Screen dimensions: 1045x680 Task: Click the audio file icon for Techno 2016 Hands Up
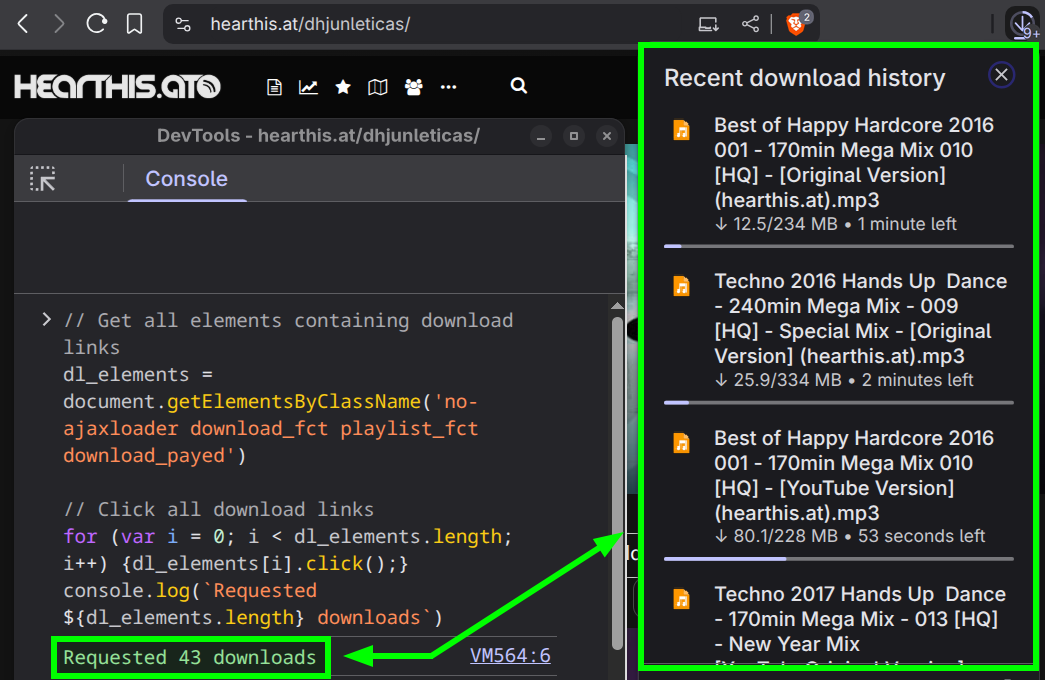(x=681, y=287)
